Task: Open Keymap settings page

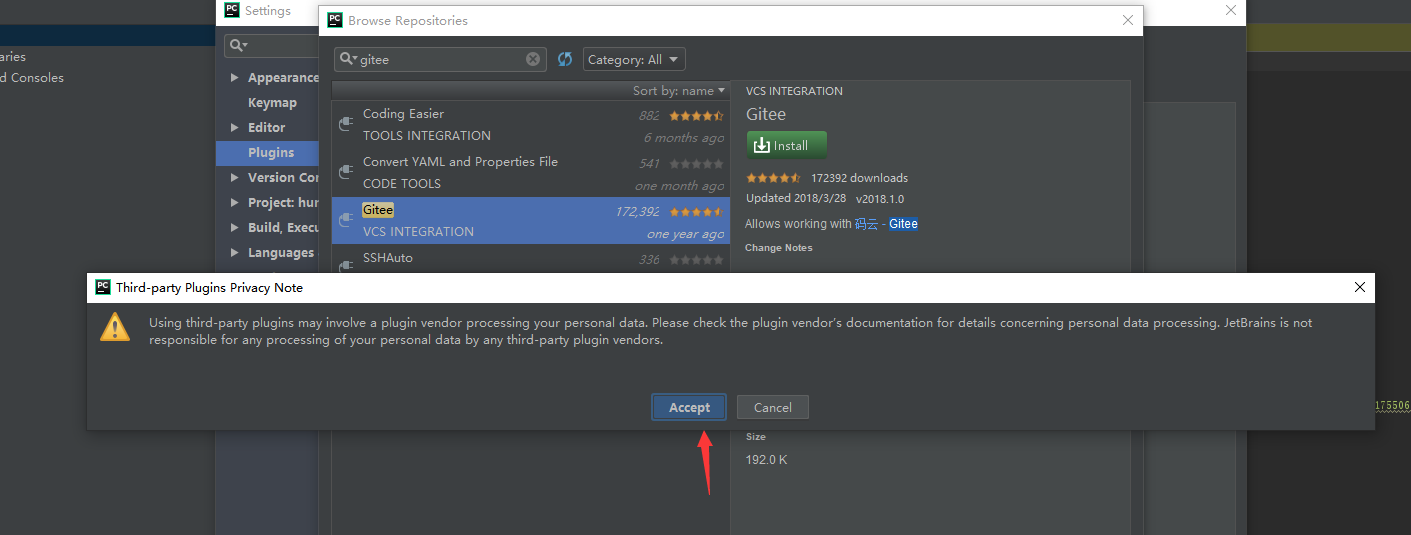Action: point(272,102)
